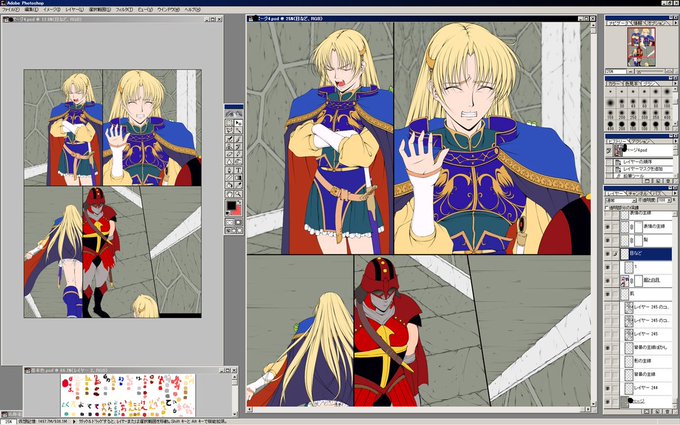Toggle the preserve transparency checkbox in Layers
The height and width of the screenshot is (425, 680).
[607, 208]
